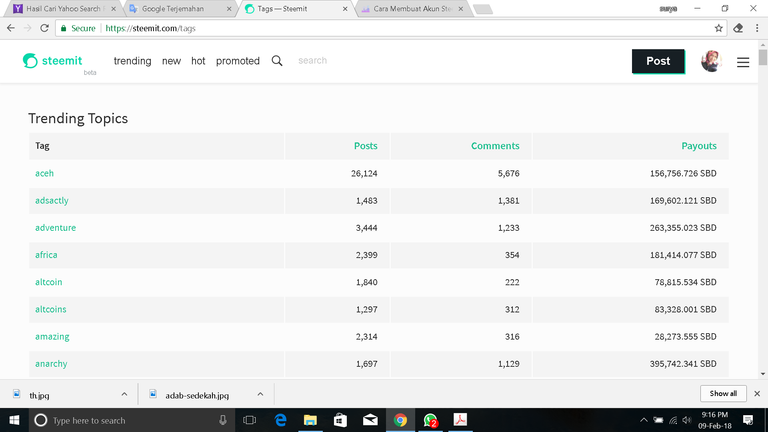The height and width of the screenshot is (432, 768).
Task: Open the adsactly tag
Action: [x=51, y=200]
